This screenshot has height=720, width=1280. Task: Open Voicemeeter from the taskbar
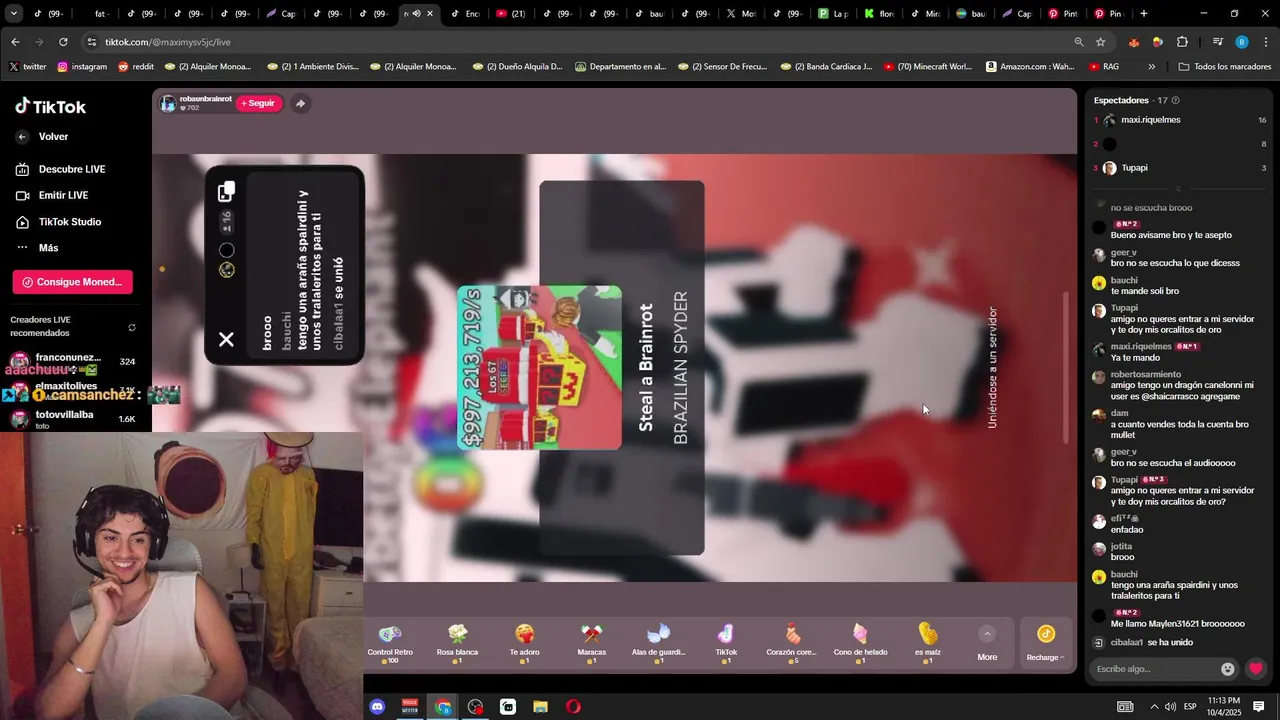click(x=410, y=707)
